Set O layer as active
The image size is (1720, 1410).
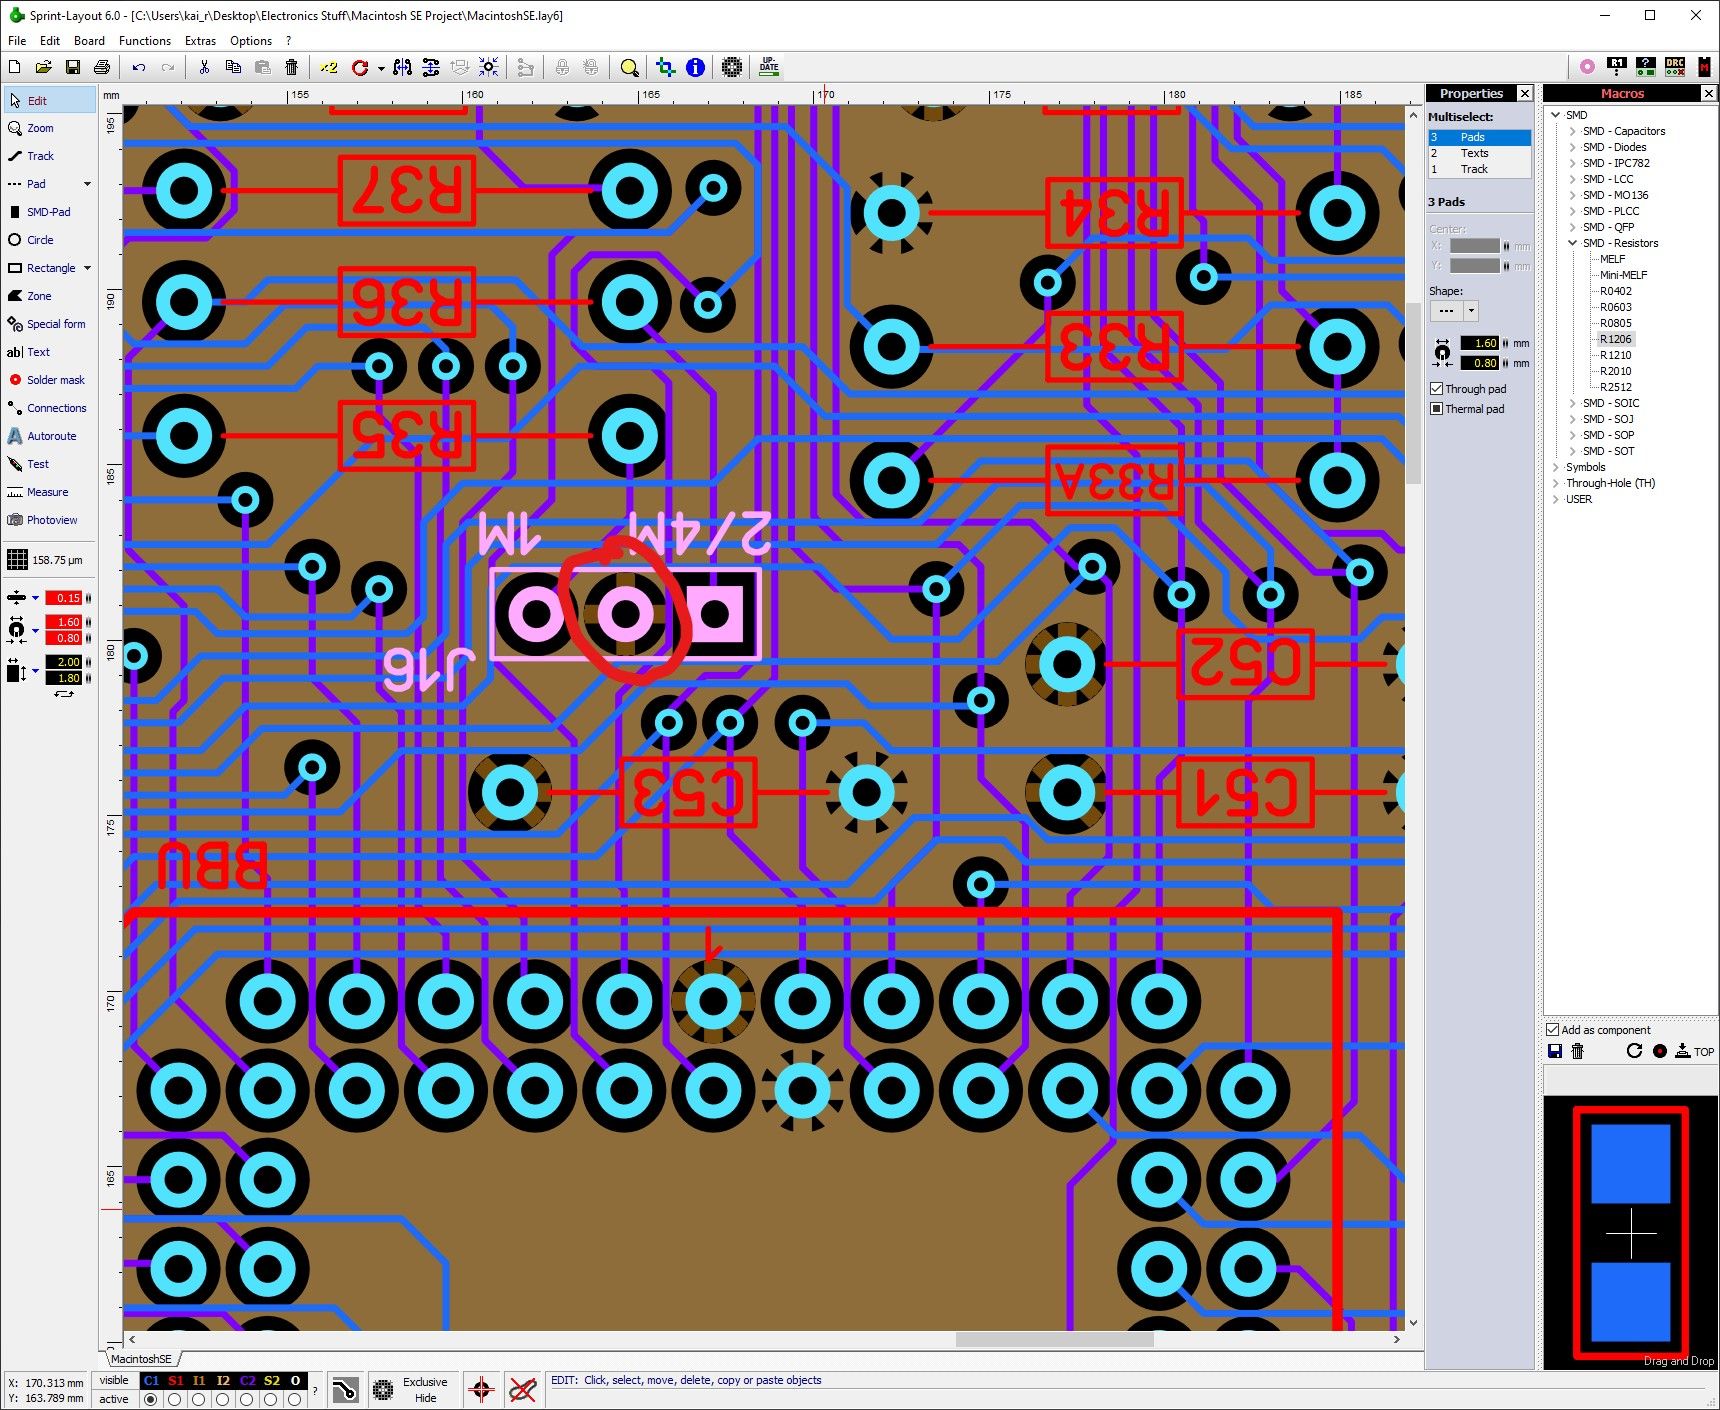295,1399
